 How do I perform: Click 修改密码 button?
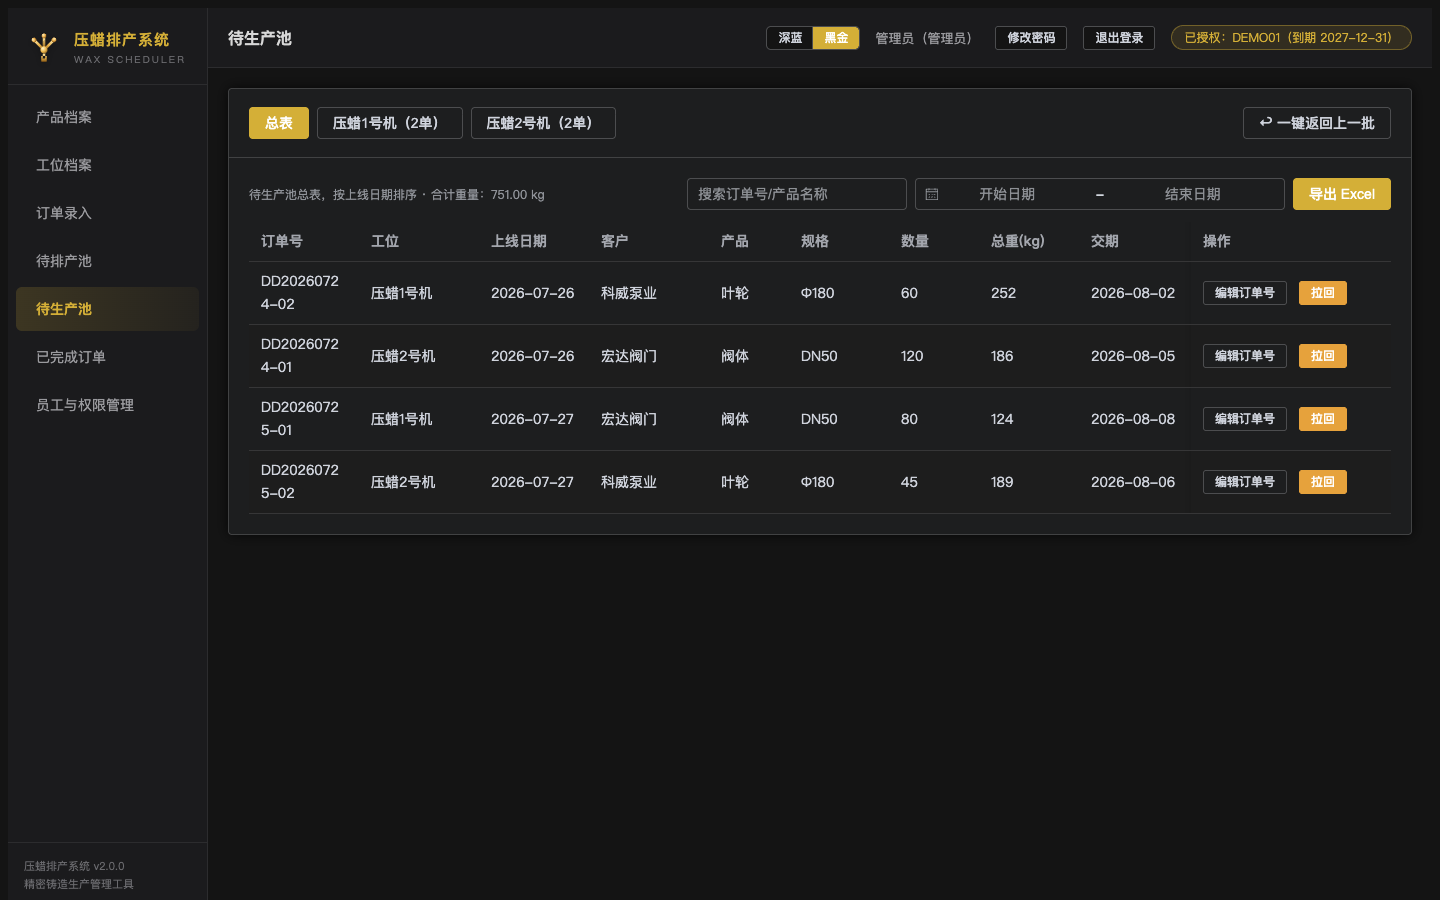pos(1031,38)
